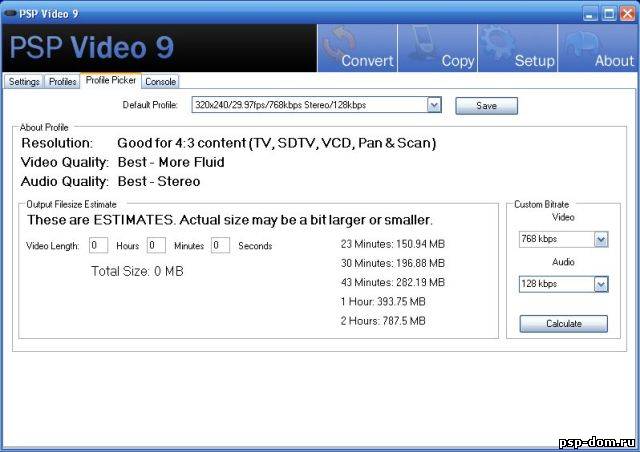Switch to the Console tab
Screen dimensions: 640x452
pos(160,82)
